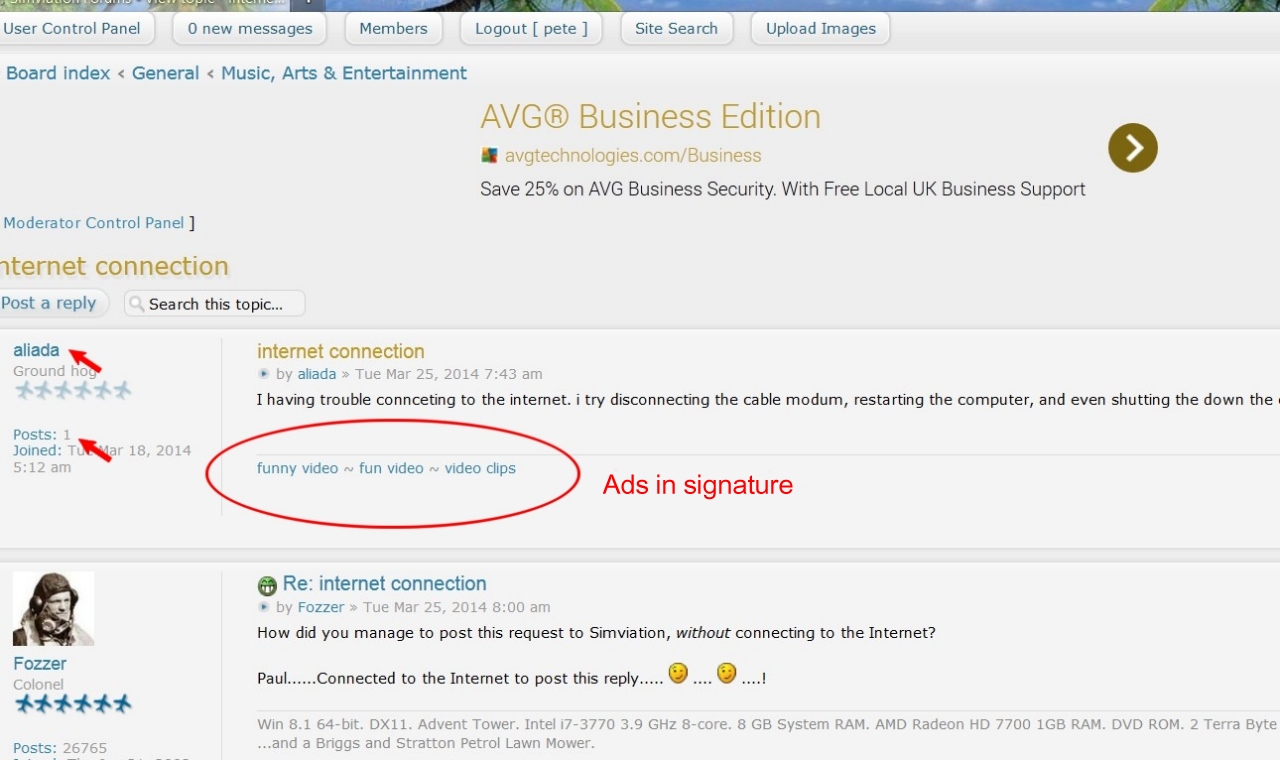Click the magnifier icon in topic search
Viewport: 1280px width, 760px height.
[138, 304]
